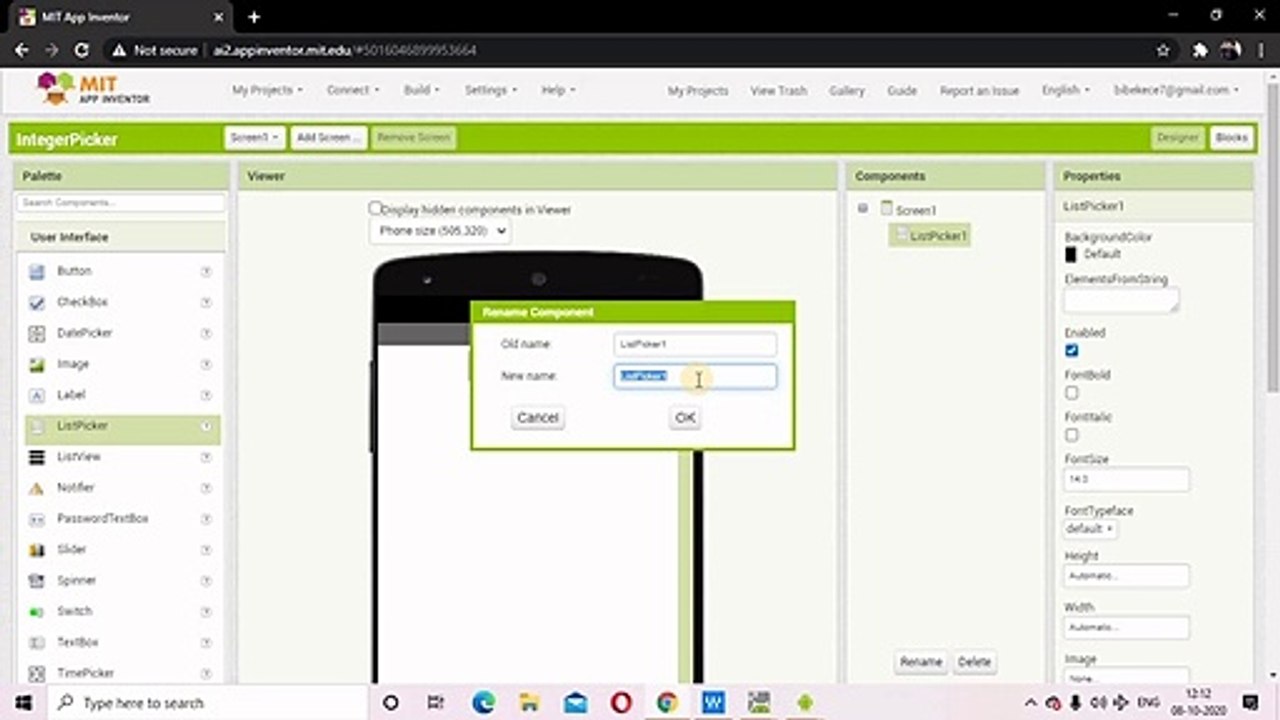The width and height of the screenshot is (1280, 720).
Task: Click Cancel in Rename Component dialog
Action: pos(538,417)
